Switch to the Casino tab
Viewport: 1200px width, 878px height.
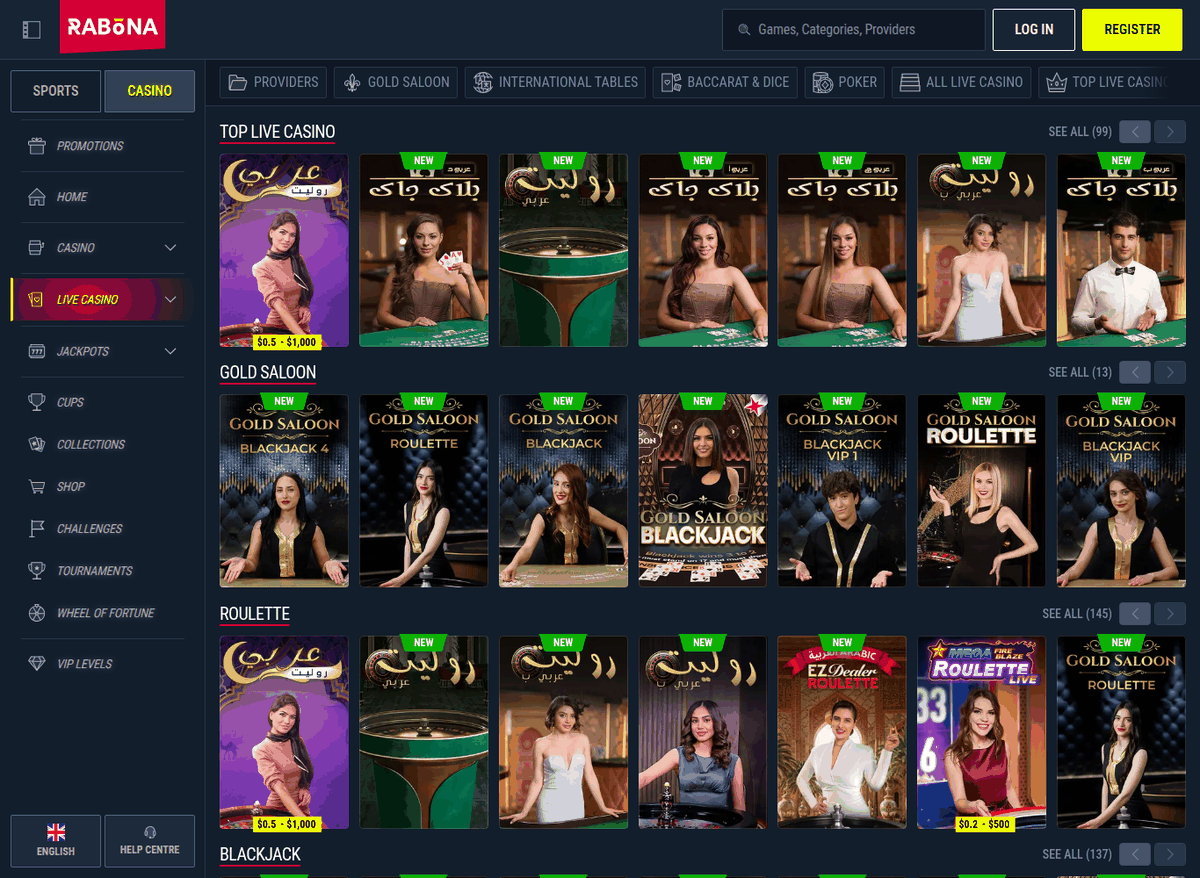pyautogui.click(x=150, y=91)
